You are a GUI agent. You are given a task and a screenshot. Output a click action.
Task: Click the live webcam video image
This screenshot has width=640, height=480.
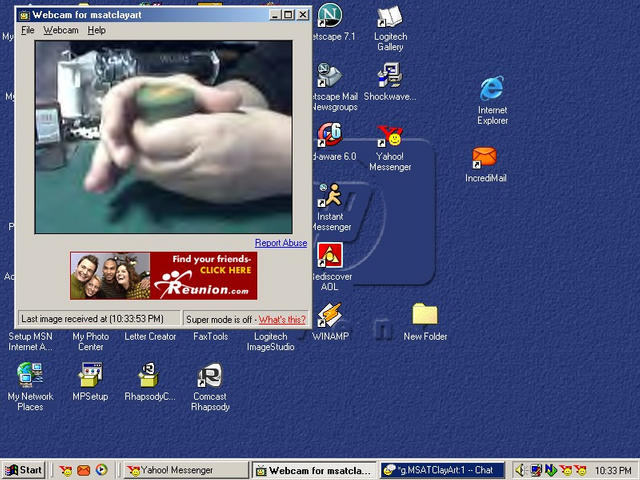(x=163, y=137)
